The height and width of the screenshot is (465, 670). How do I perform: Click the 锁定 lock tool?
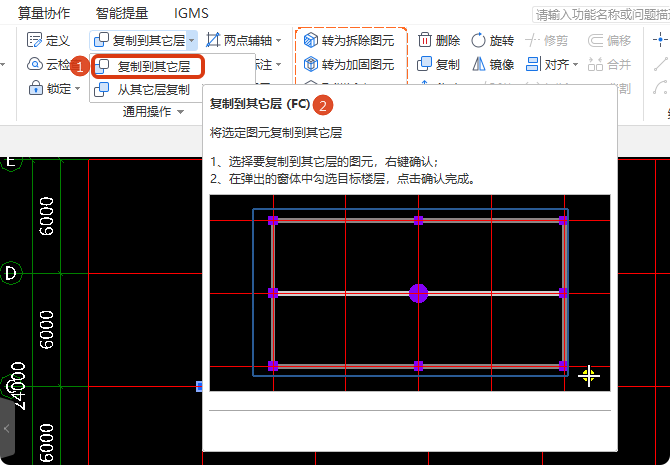pos(49,88)
